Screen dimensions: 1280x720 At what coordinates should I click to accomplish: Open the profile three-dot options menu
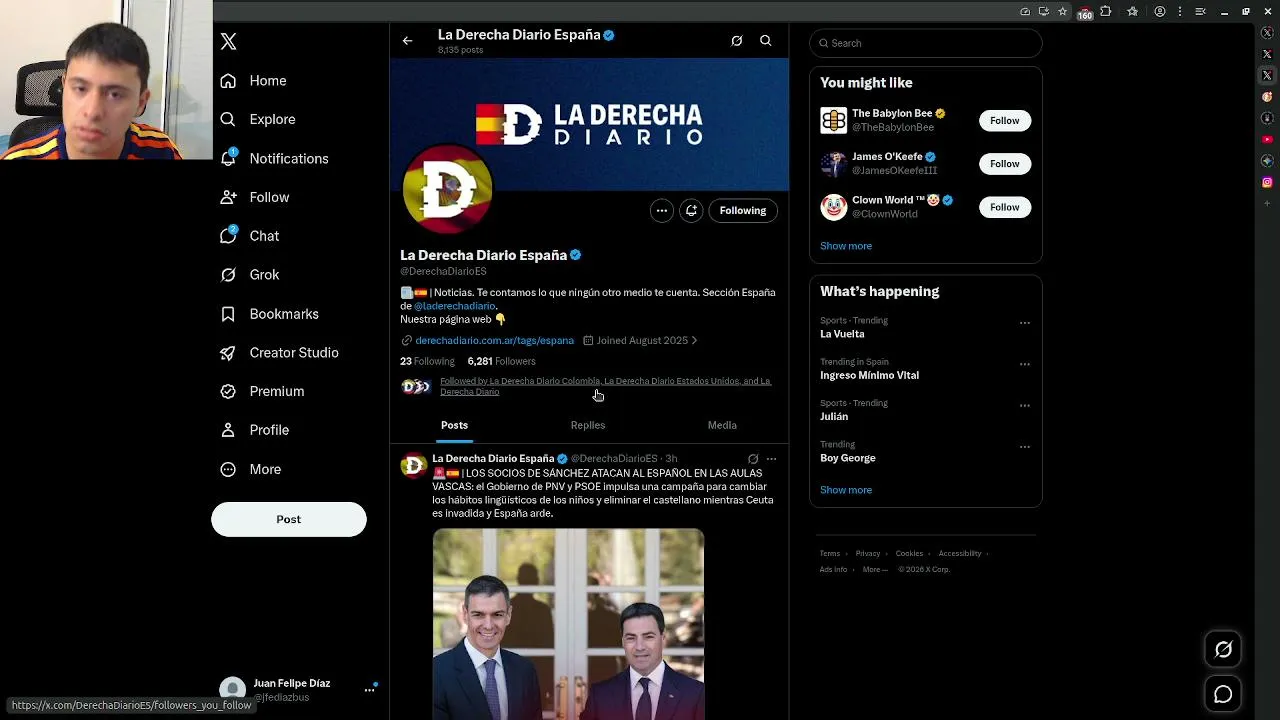(661, 210)
